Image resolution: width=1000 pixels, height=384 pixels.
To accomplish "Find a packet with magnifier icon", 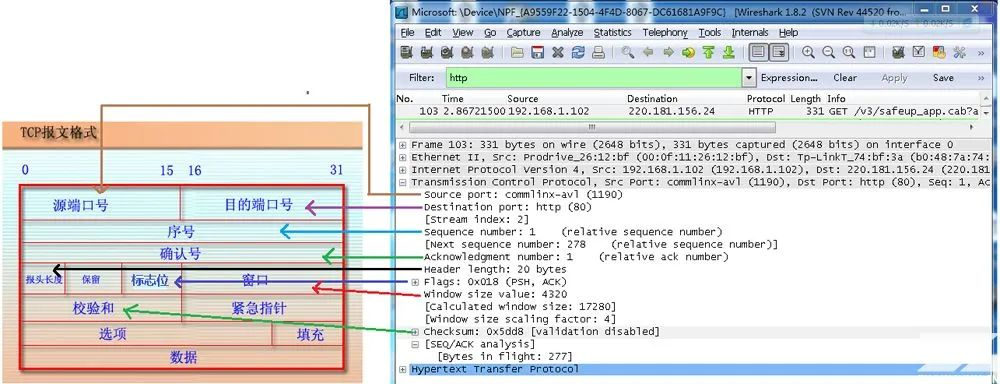I will click(x=628, y=53).
